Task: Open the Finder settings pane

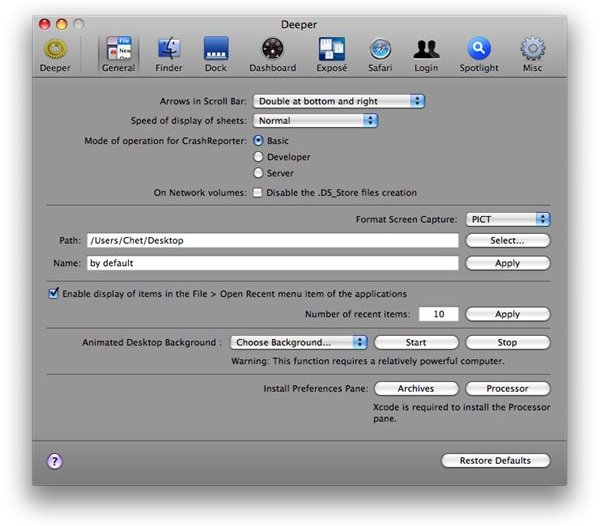Action: point(169,55)
